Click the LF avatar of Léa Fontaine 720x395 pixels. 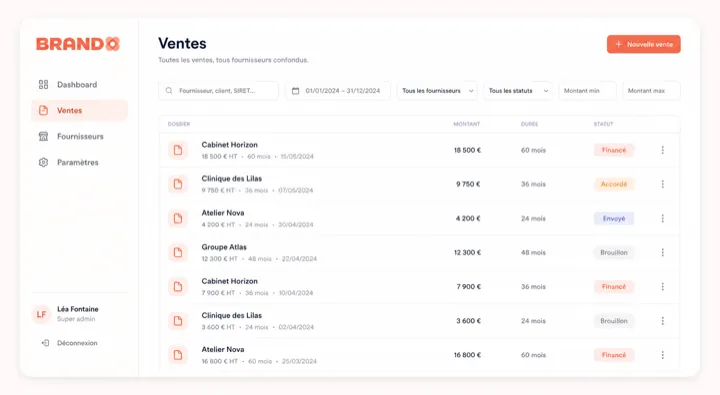(x=41, y=314)
